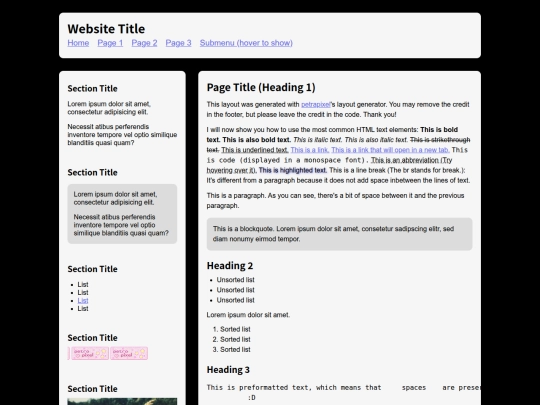The image size is (540, 405).
Task: Click the second Sorted list item
Action: (x=235, y=340)
